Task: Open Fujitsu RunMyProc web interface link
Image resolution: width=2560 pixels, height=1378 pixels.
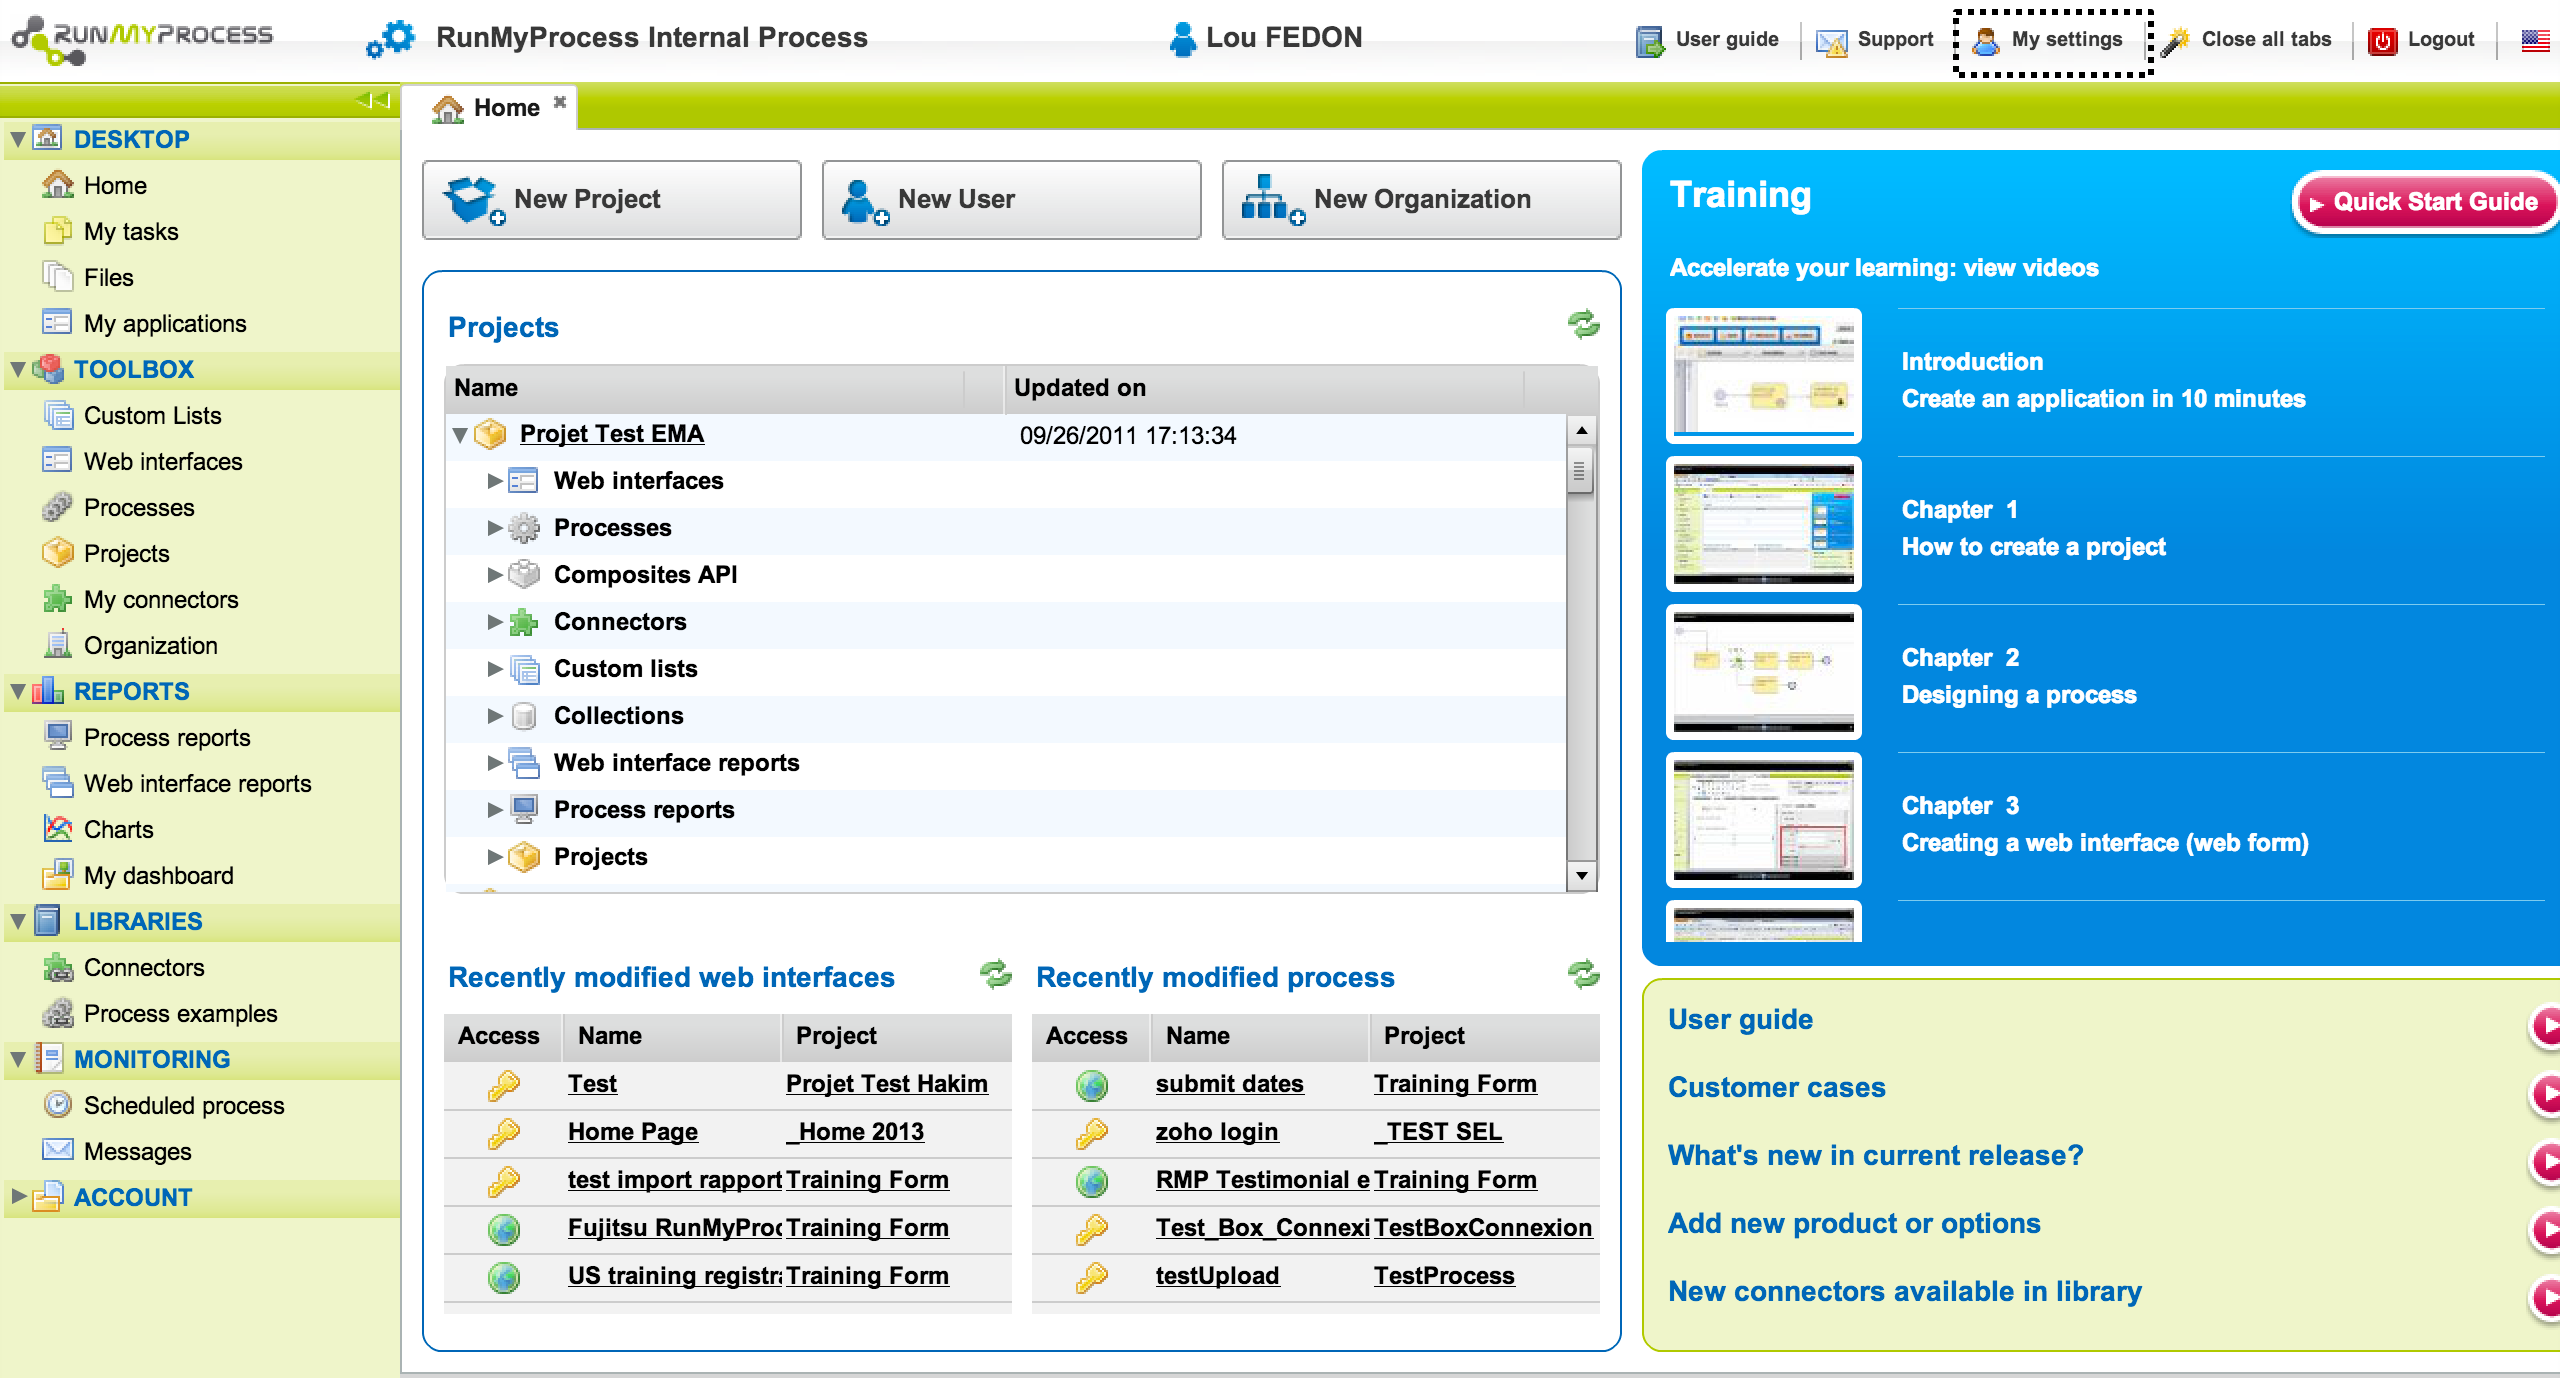Action: coord(674,1228)
